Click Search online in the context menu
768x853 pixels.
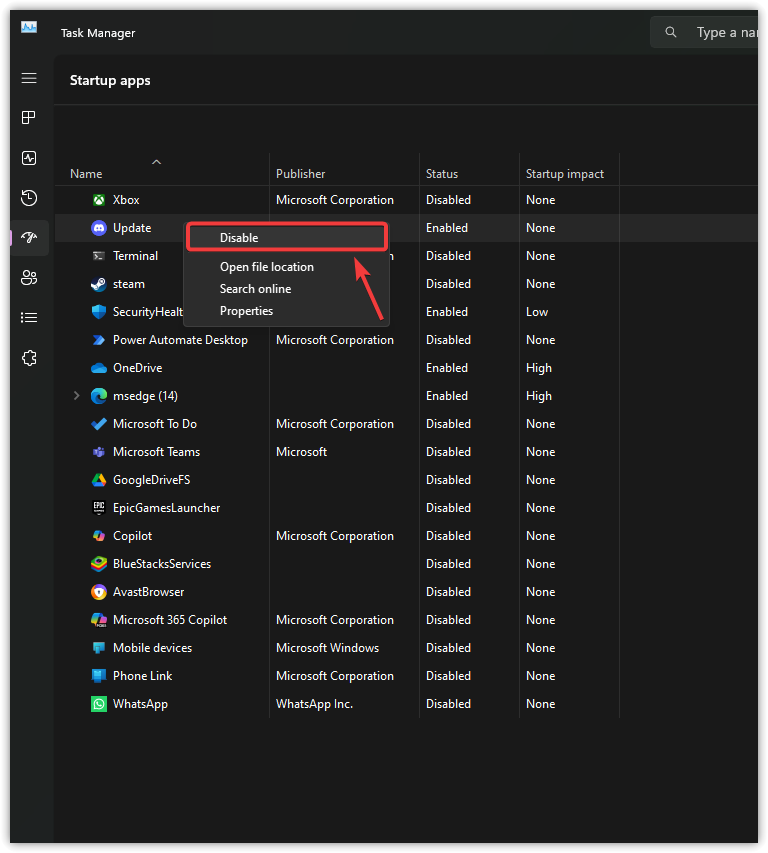255,288
